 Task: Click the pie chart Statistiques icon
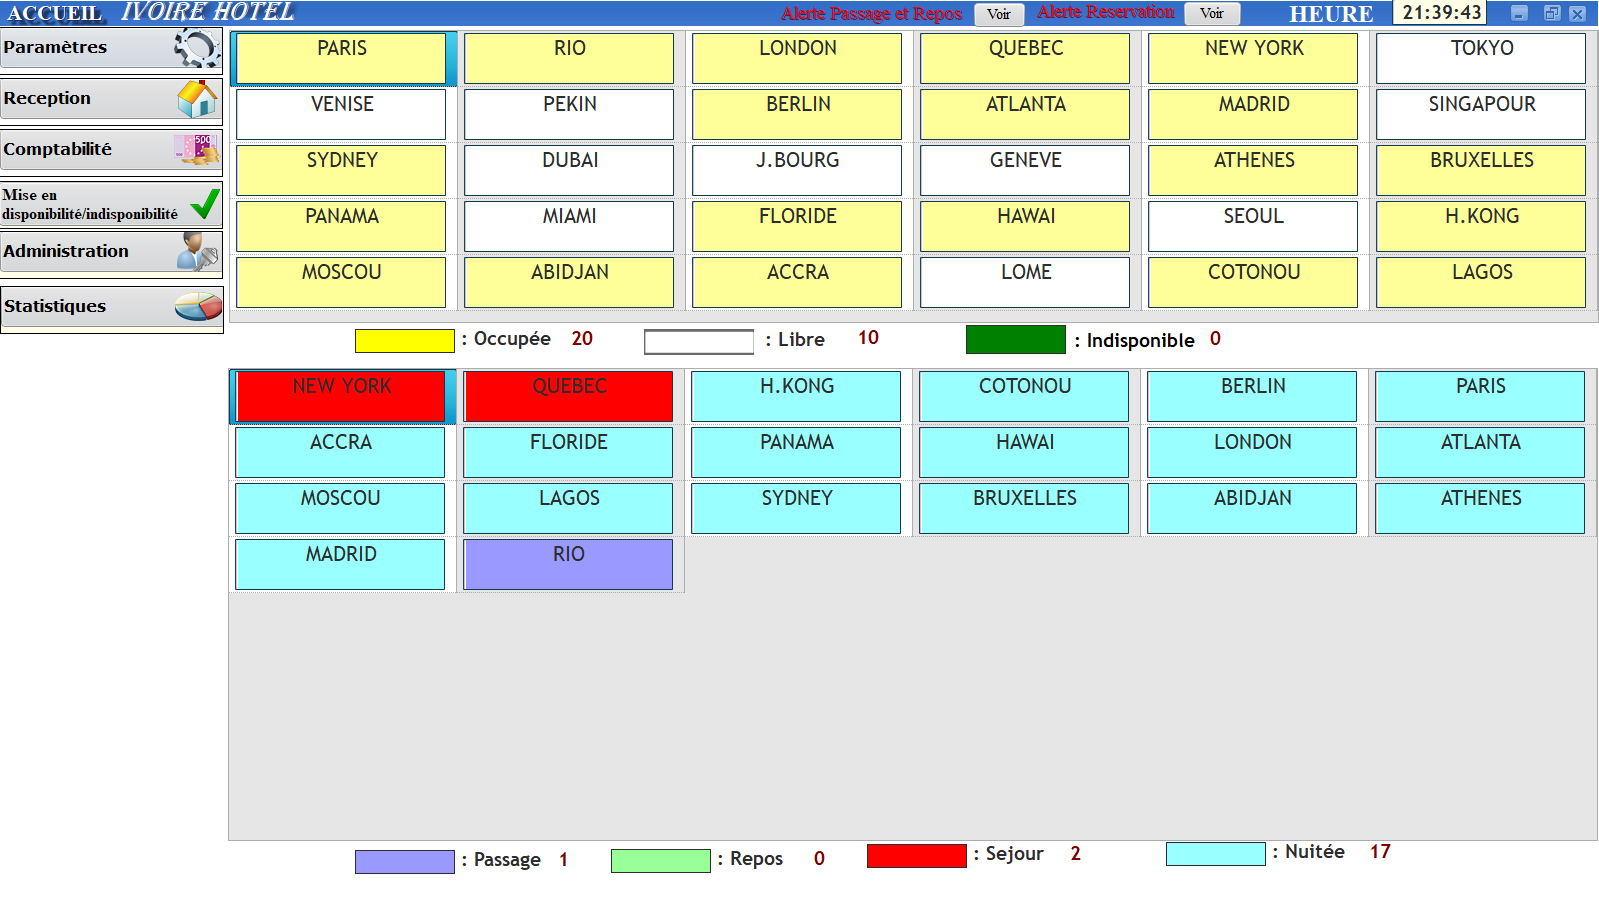[198, 307]
